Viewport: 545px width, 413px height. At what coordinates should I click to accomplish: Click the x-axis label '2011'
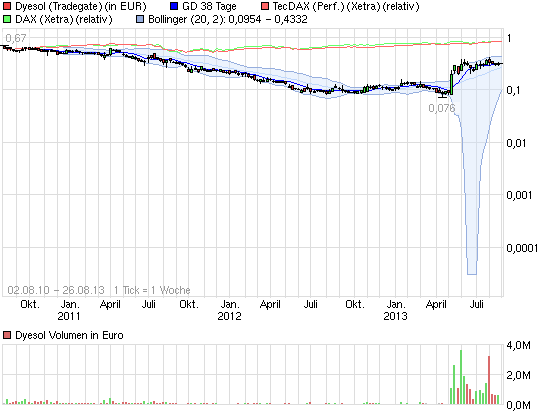tap(69, 316)
